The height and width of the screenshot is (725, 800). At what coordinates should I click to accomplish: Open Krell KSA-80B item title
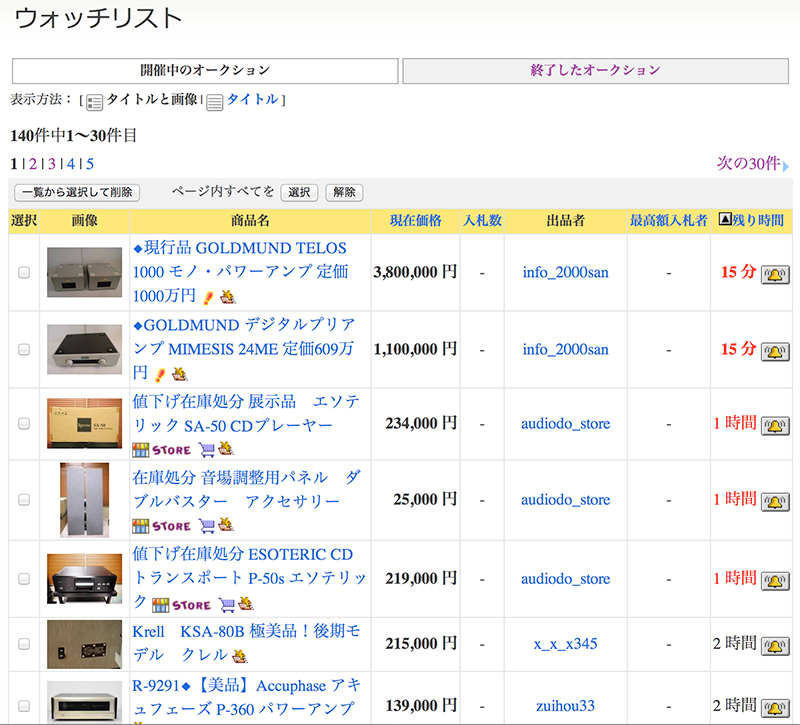(x=246, y=643)
